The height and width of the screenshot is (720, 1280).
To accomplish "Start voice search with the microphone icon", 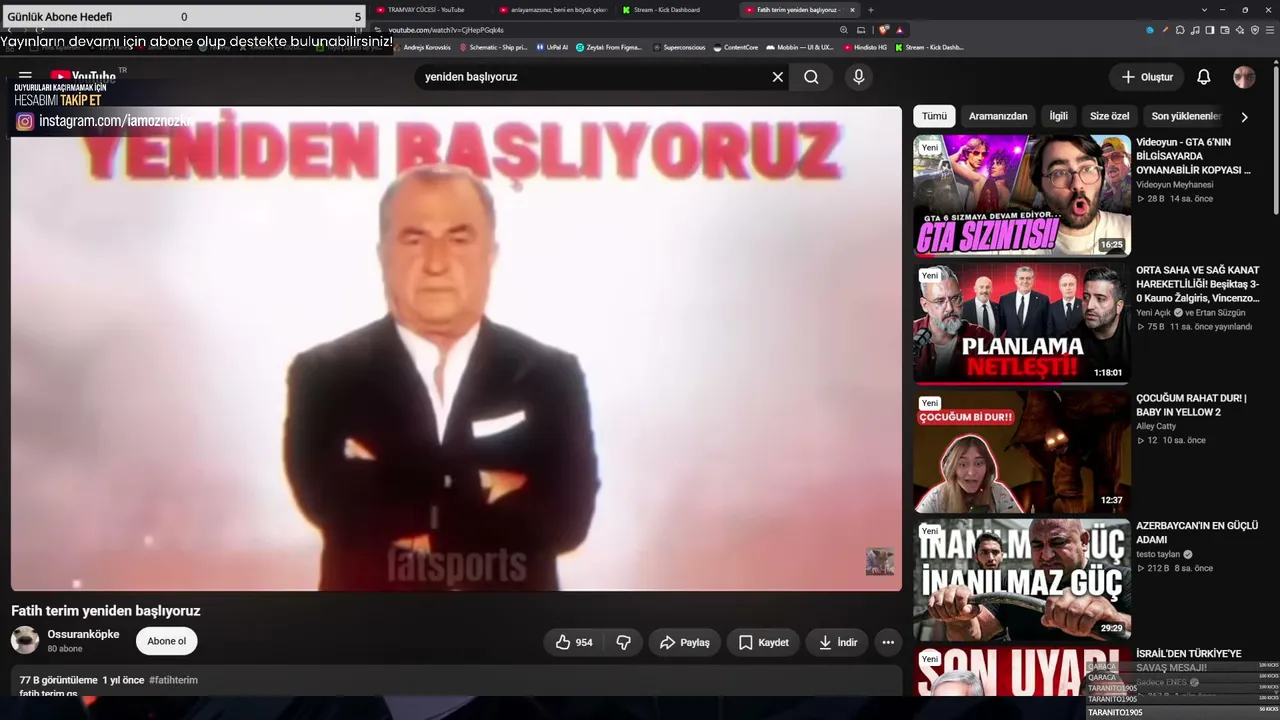I will tap(858, 77).
